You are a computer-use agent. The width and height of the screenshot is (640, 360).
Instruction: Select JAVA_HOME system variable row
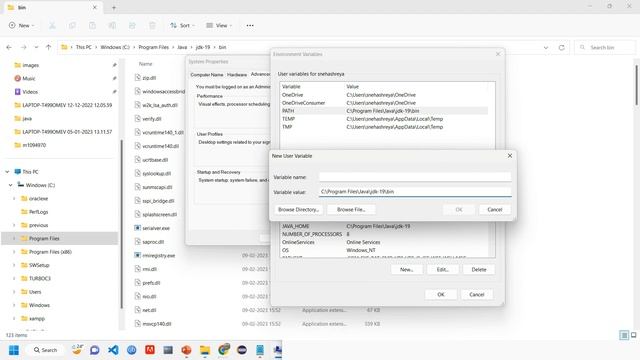[x=384, y=226]
